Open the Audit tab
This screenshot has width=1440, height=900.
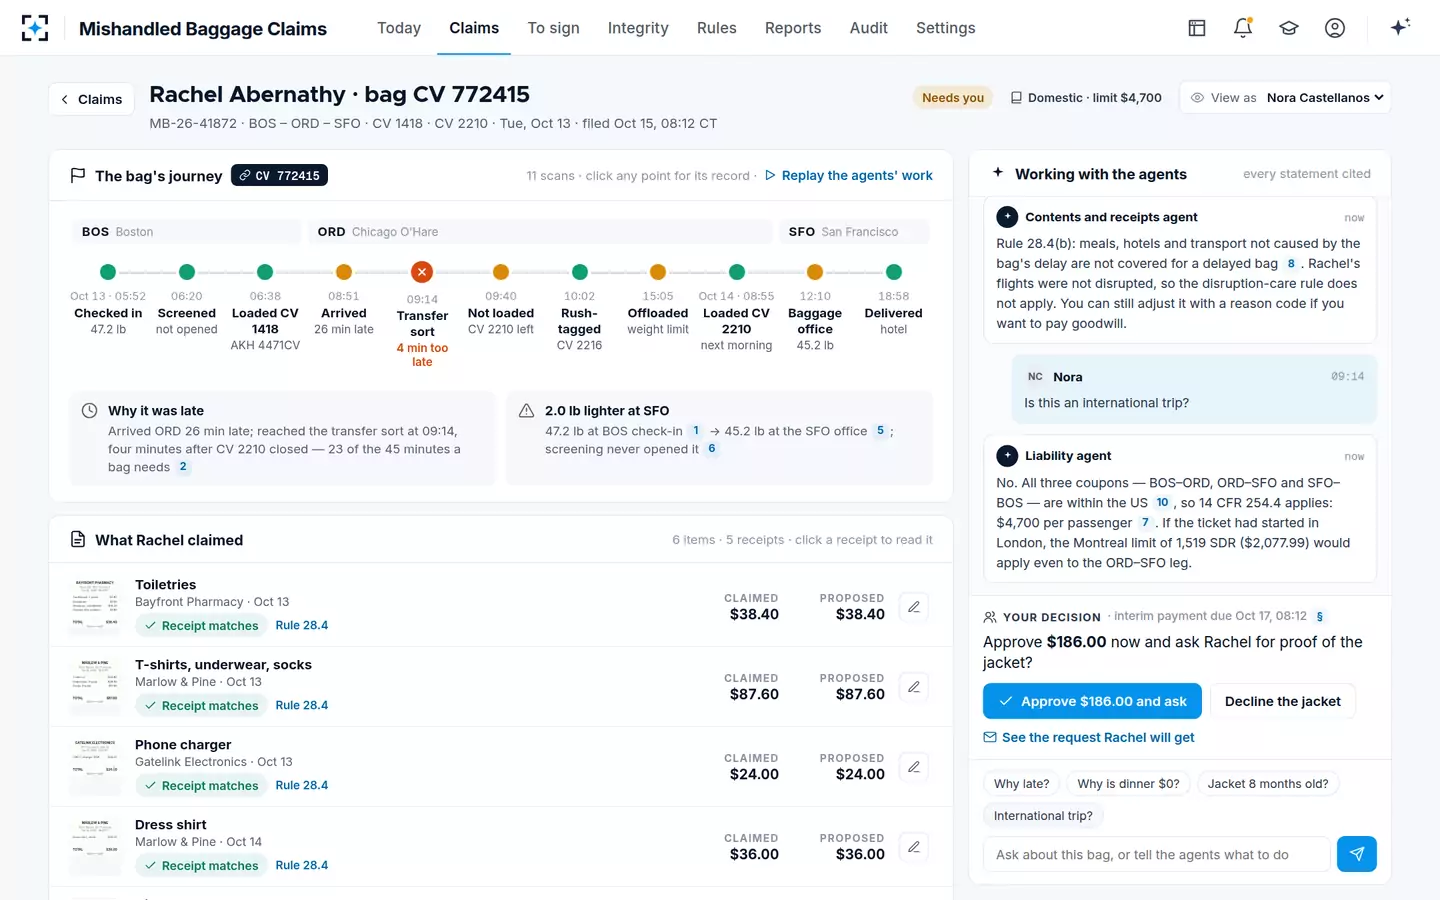(869, 28)
